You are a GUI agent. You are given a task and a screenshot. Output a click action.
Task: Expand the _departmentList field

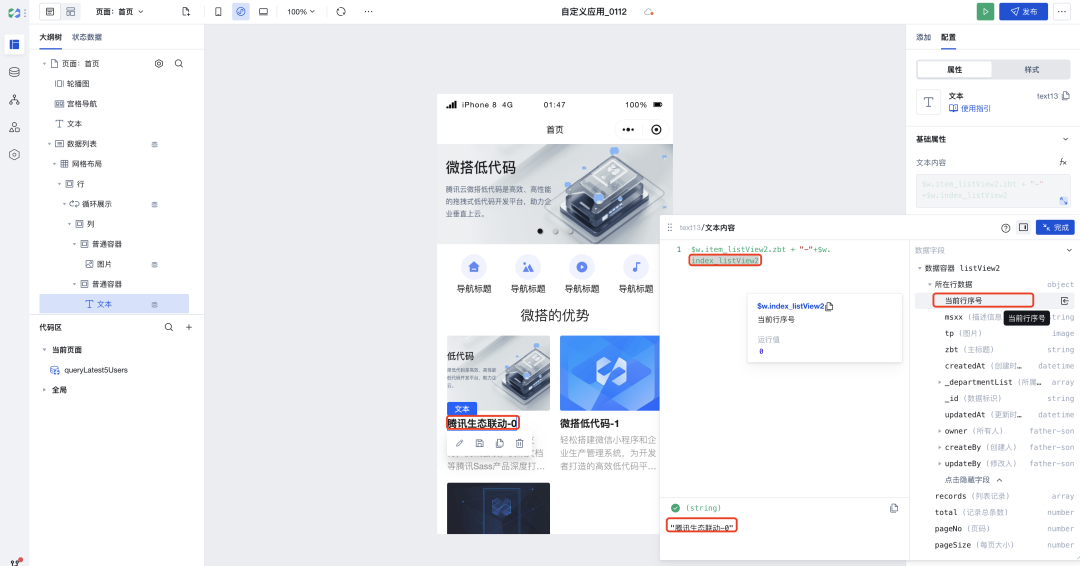click(x=939, y=382)
